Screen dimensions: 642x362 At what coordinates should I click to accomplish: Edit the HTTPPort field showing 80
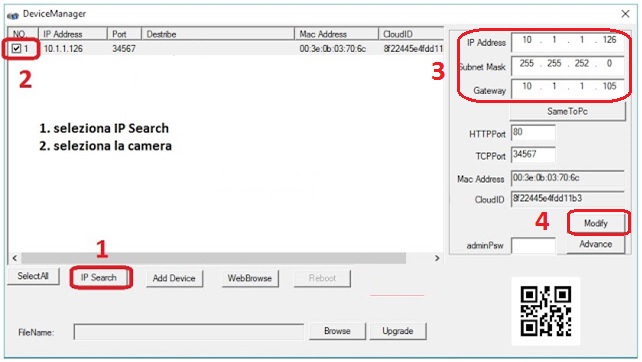[x=533, y=133]
